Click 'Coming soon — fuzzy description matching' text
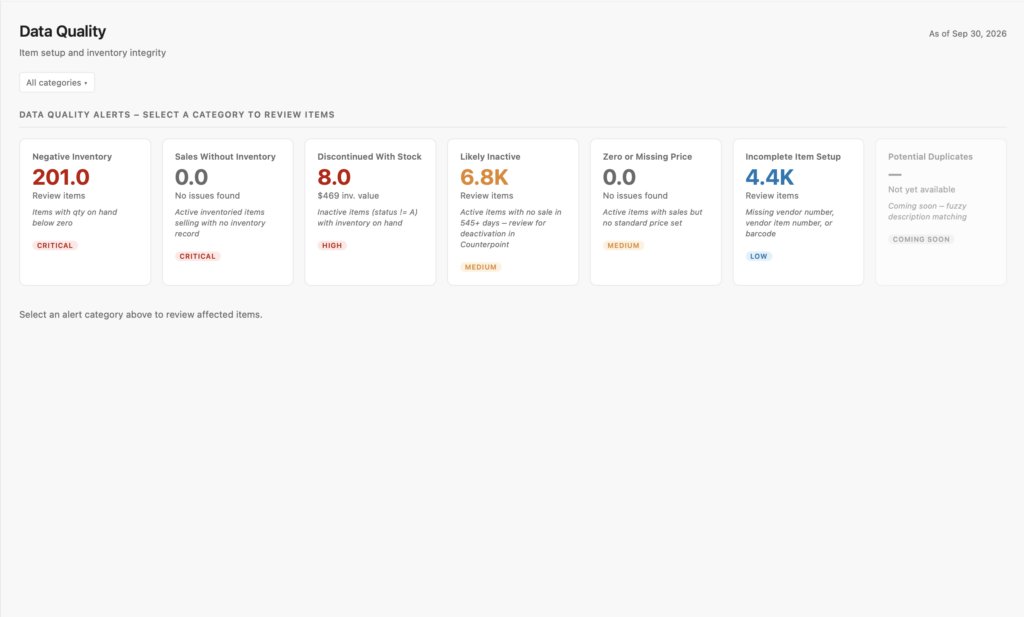Image resolution: width=1024 pixels, height=617 pixels. point(927,211)
